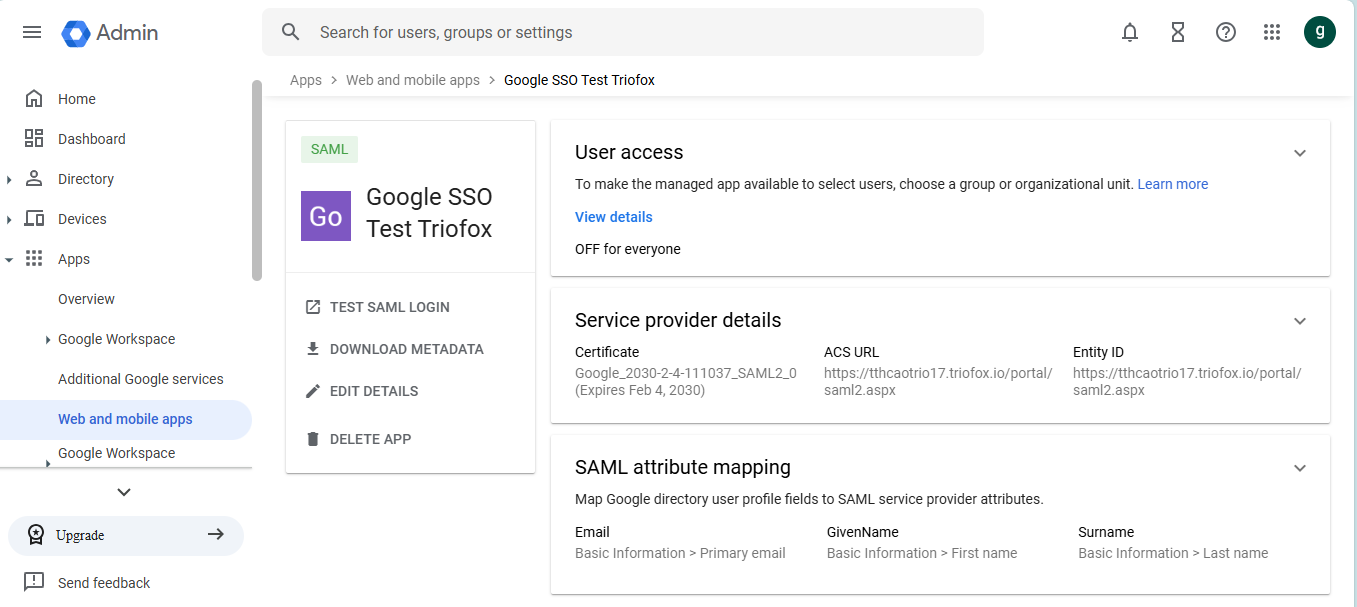Click the Delete App trash icon
This screenshot has width=1357, height=607.
(x=313, y=439)
